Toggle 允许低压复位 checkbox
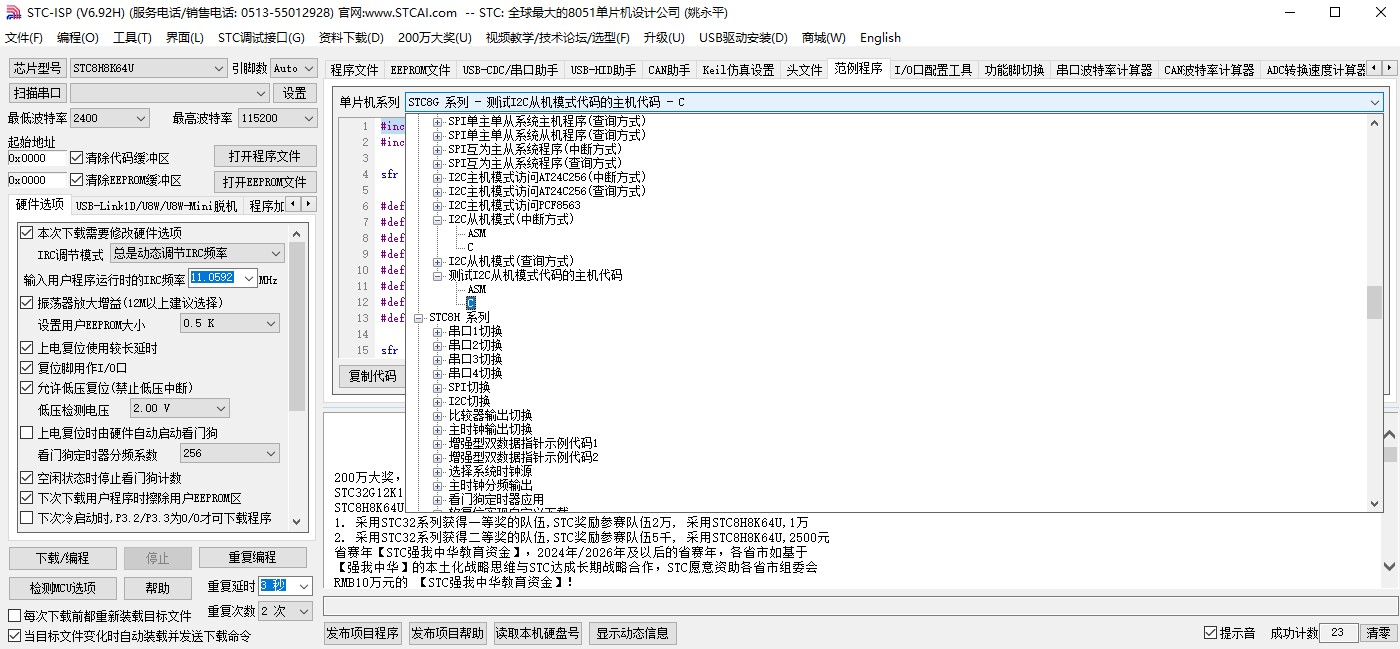Image resolution: width=1400 pixels, height=649 pixels. pos(27,388)
